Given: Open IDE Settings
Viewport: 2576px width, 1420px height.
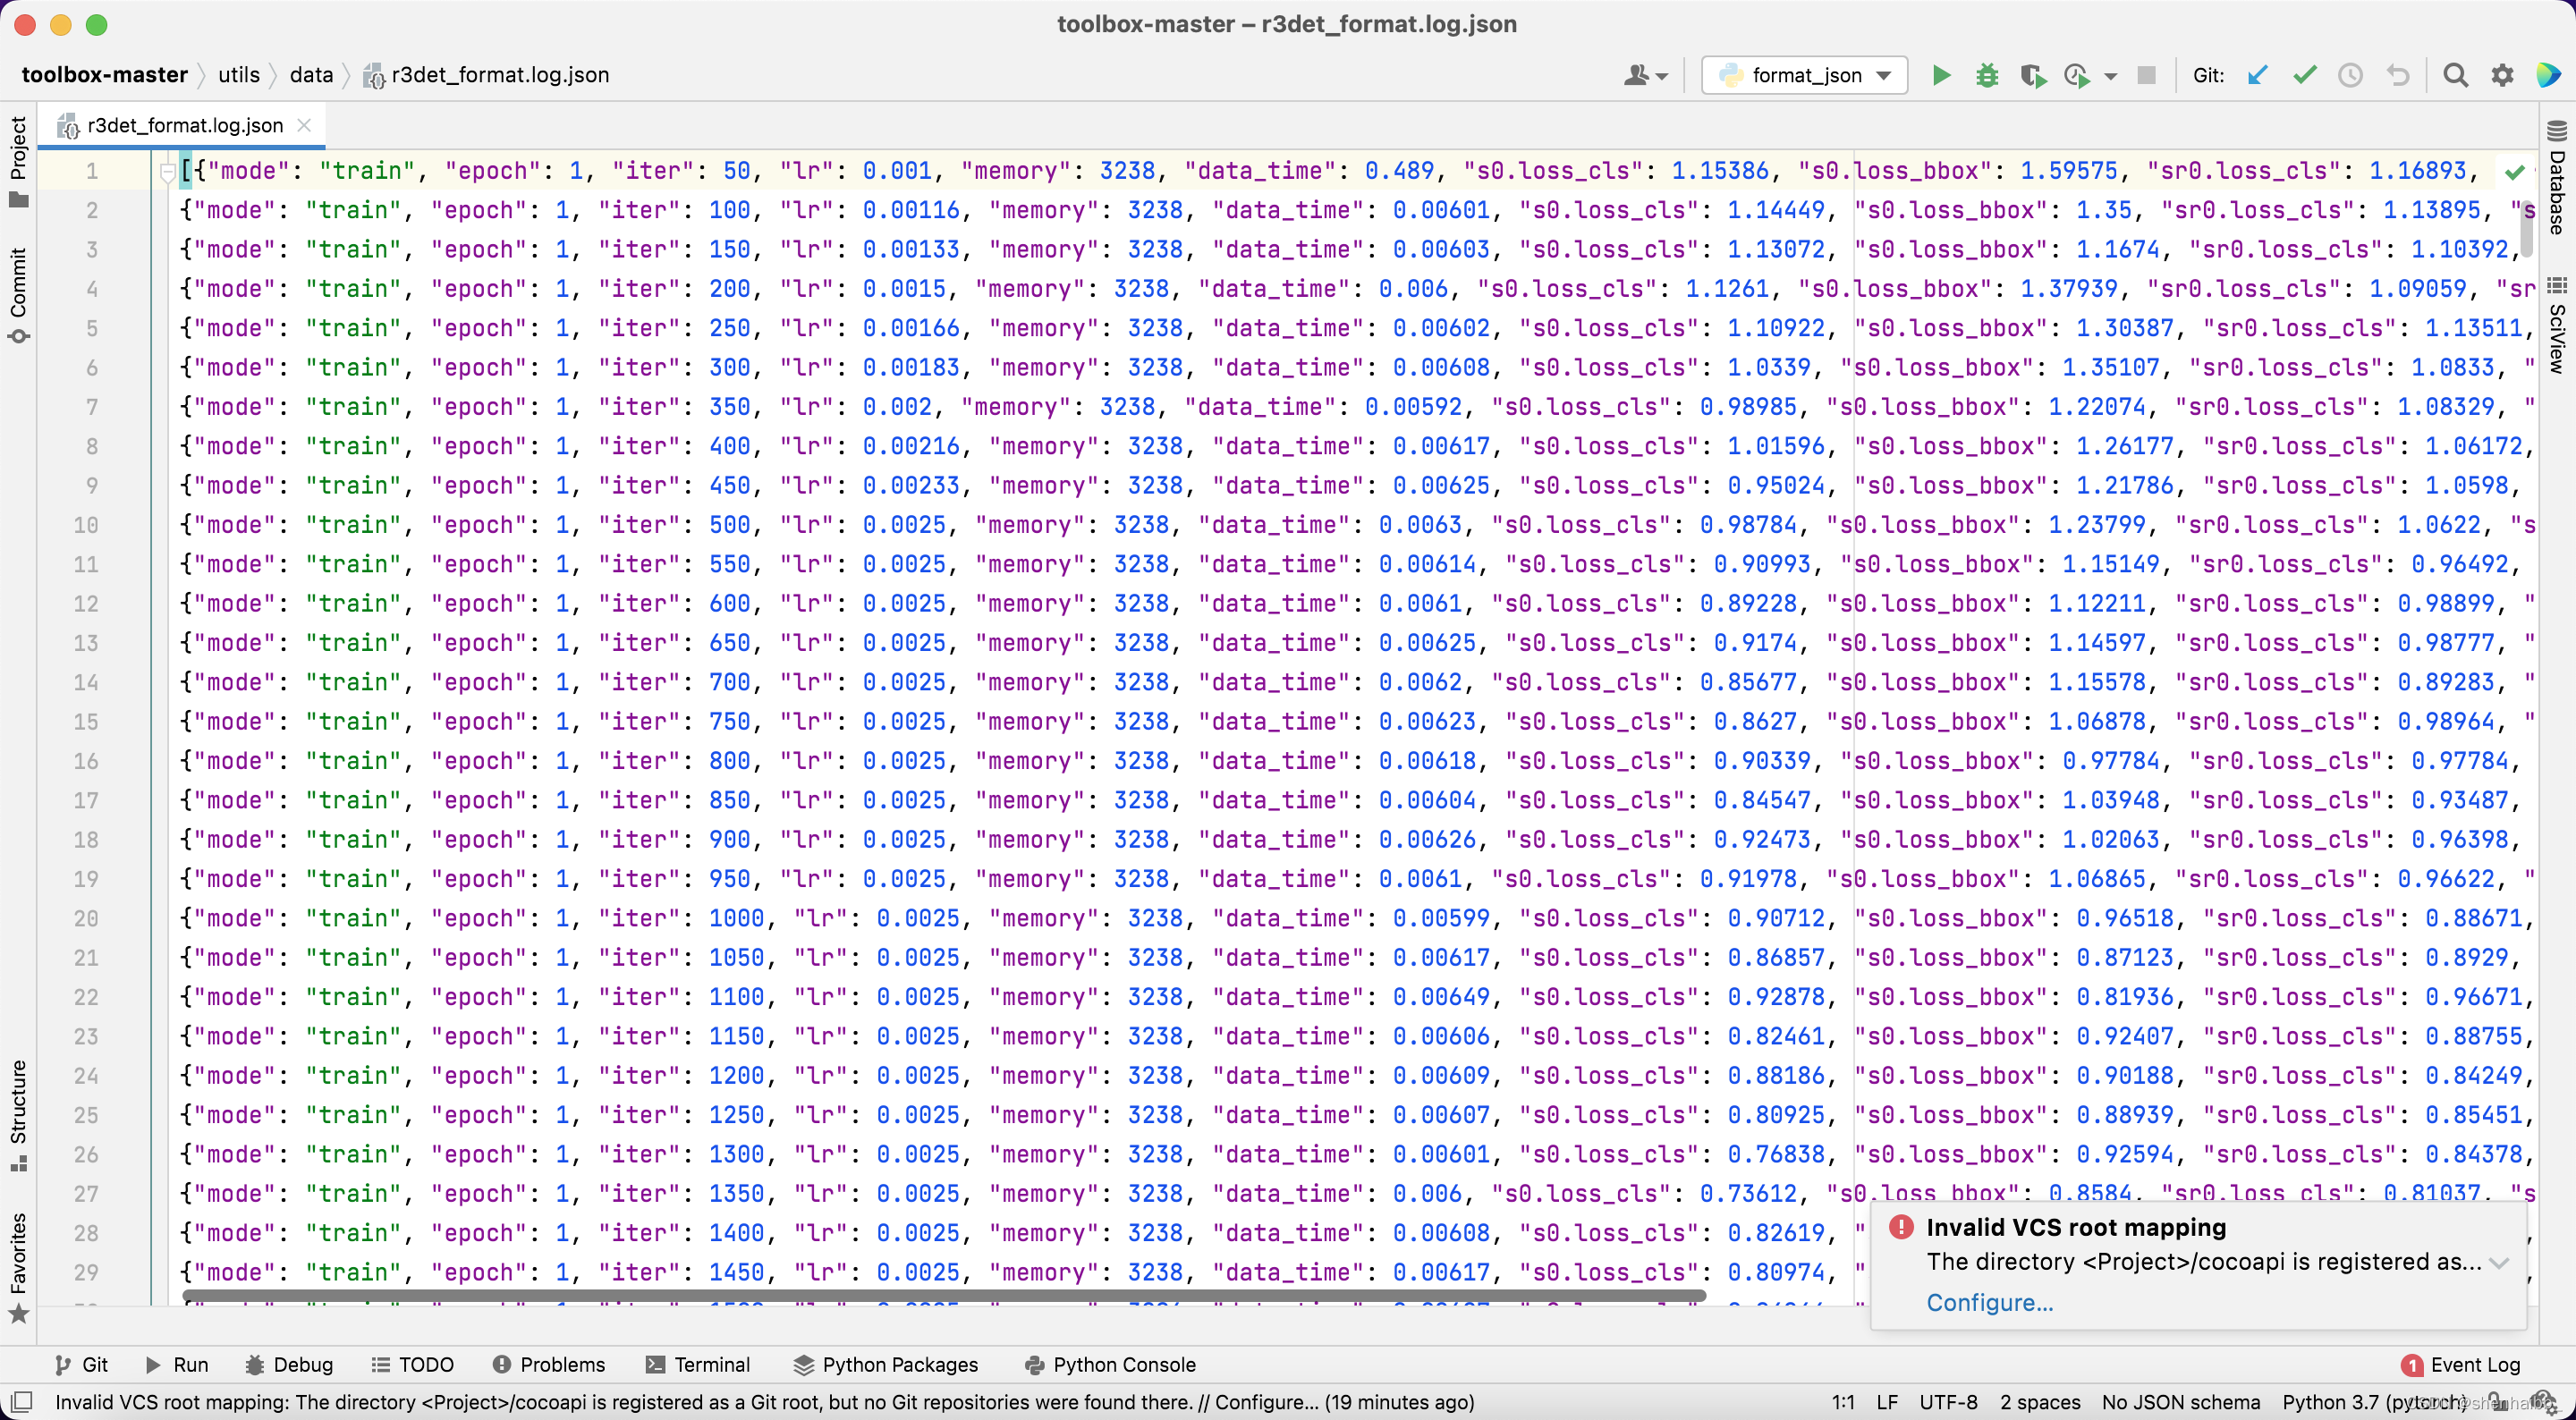Looking at the screenshot, I should (2502, 75).
